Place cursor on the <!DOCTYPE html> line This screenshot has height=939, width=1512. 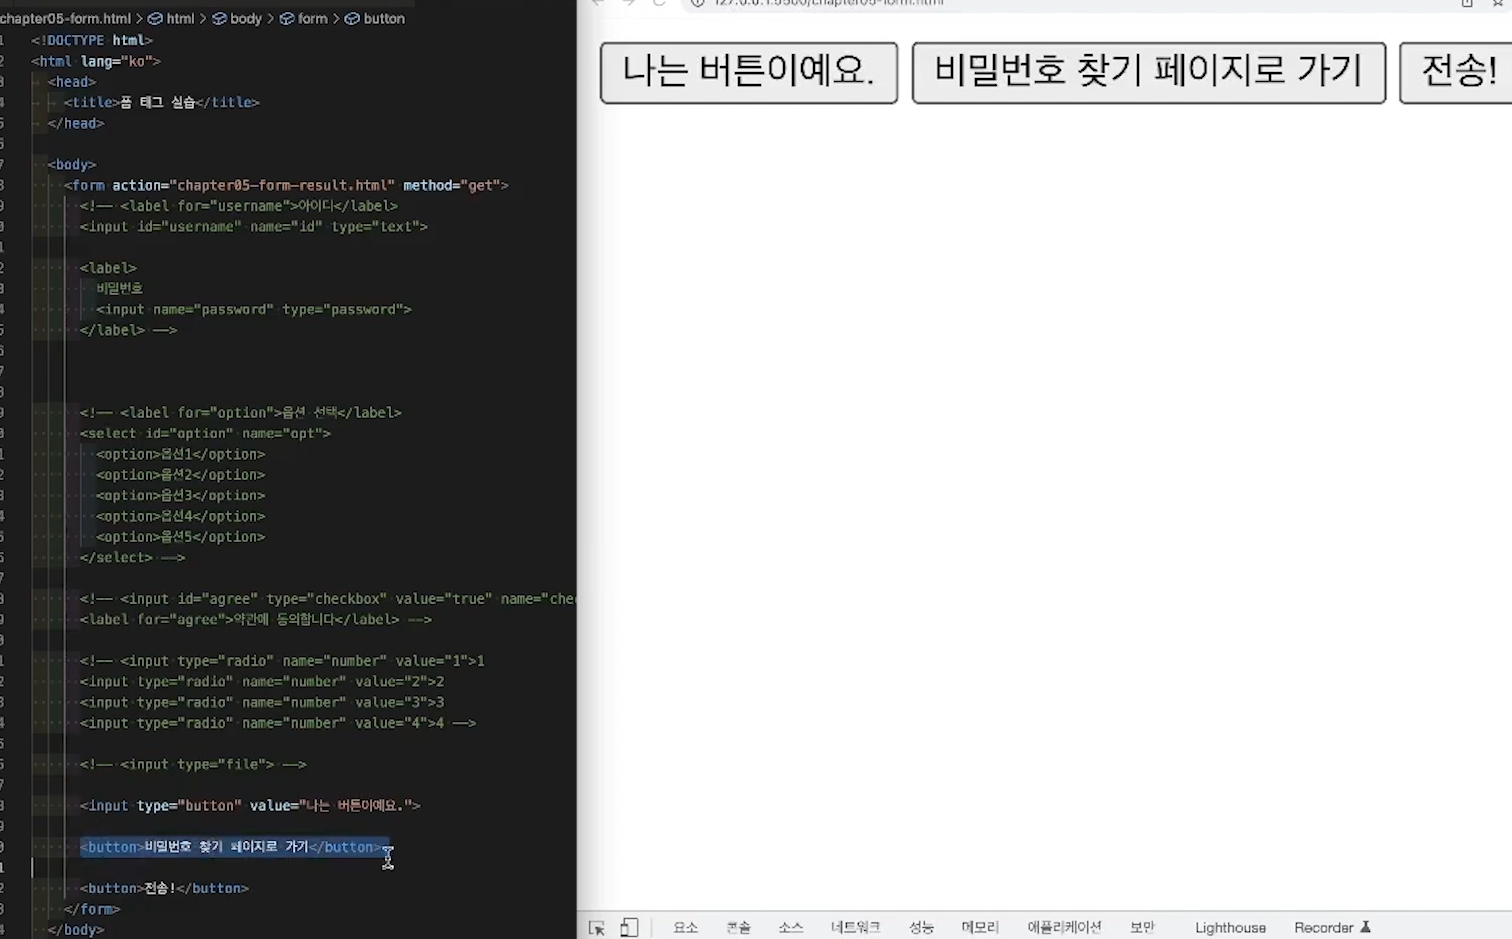91,40
